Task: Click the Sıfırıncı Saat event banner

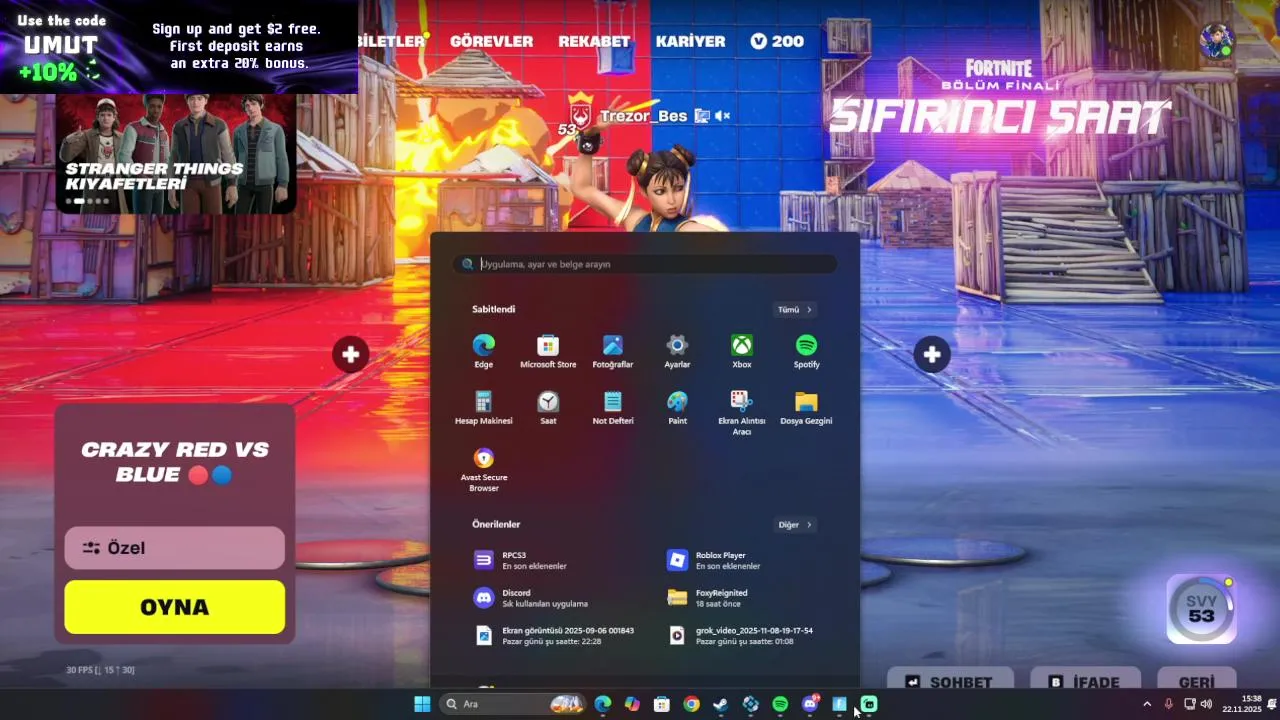Action: [x=1000, y=98]
